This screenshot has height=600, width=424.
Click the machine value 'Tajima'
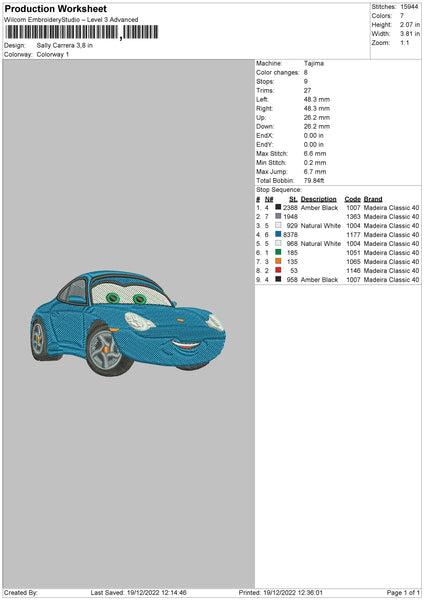coord(314,63)
